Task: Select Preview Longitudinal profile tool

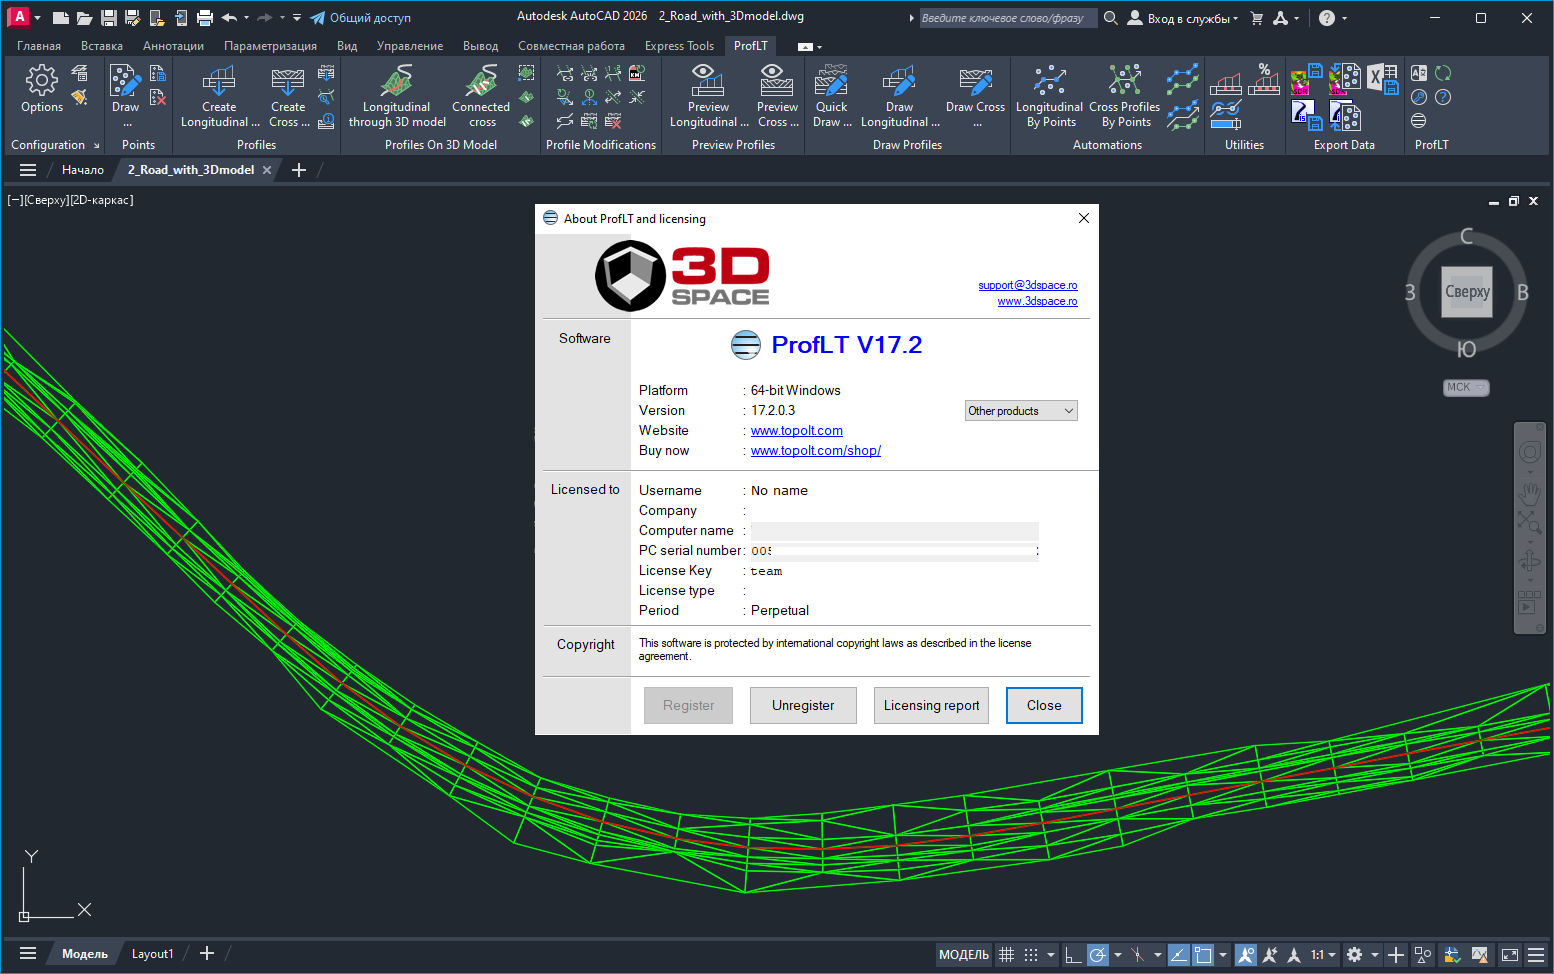Action: (708, 95)
